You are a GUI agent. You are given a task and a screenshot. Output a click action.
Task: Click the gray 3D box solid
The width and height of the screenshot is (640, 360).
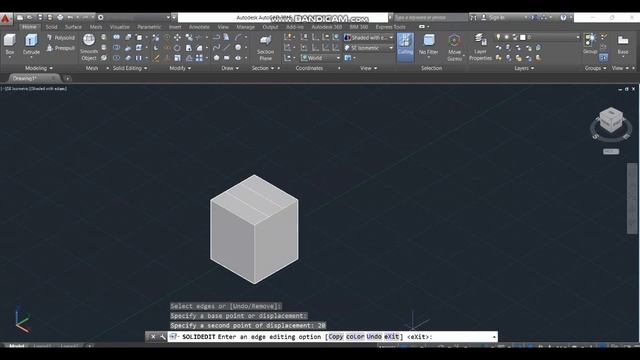254,229
